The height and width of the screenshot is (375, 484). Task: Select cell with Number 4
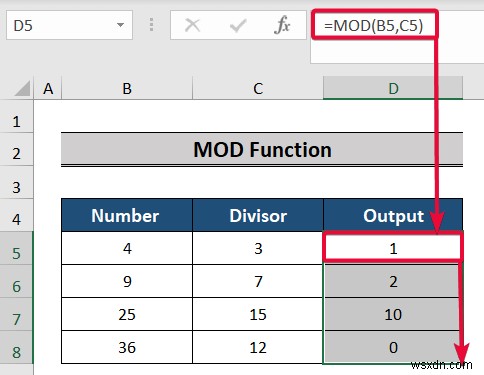[x=127, y=248]
